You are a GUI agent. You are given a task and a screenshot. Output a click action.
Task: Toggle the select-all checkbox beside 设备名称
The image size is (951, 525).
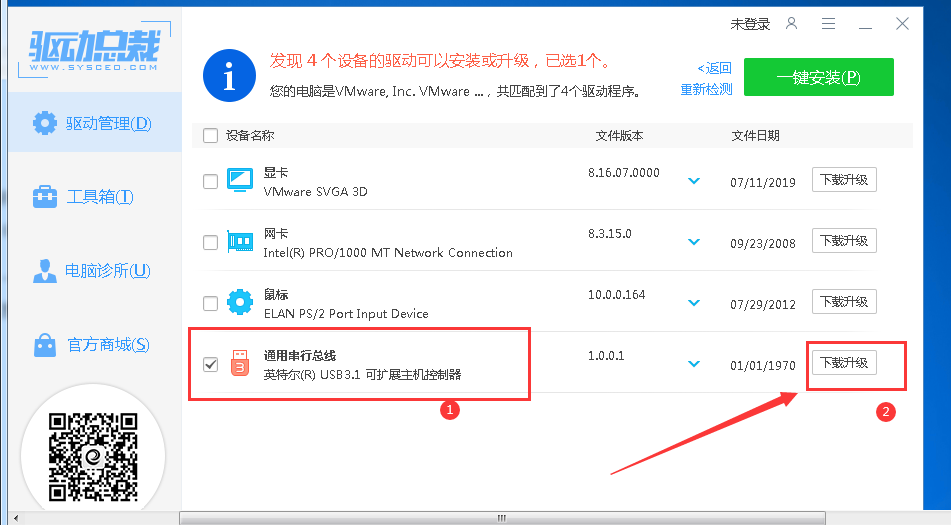pos(210,135)
